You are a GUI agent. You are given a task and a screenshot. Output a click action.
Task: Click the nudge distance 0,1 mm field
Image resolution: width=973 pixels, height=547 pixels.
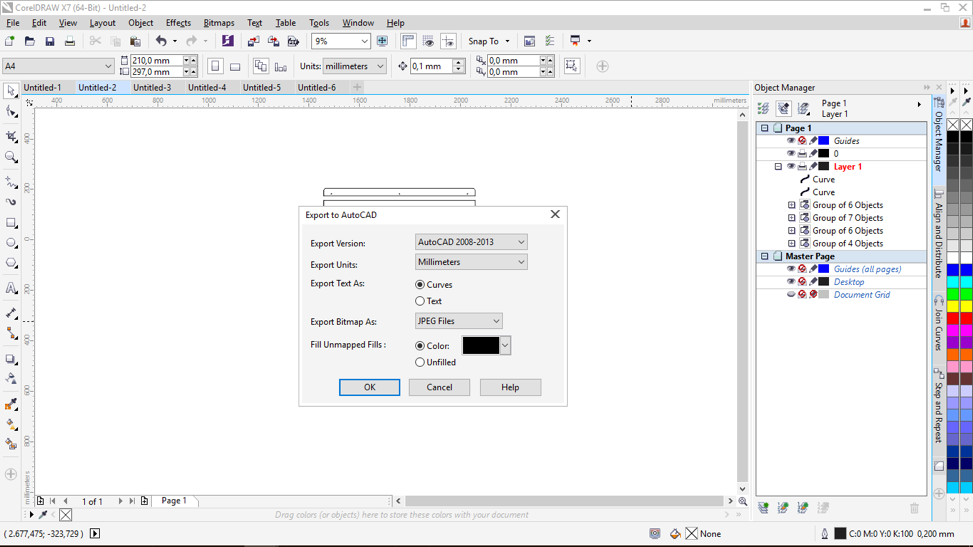[x=432, y=66]
